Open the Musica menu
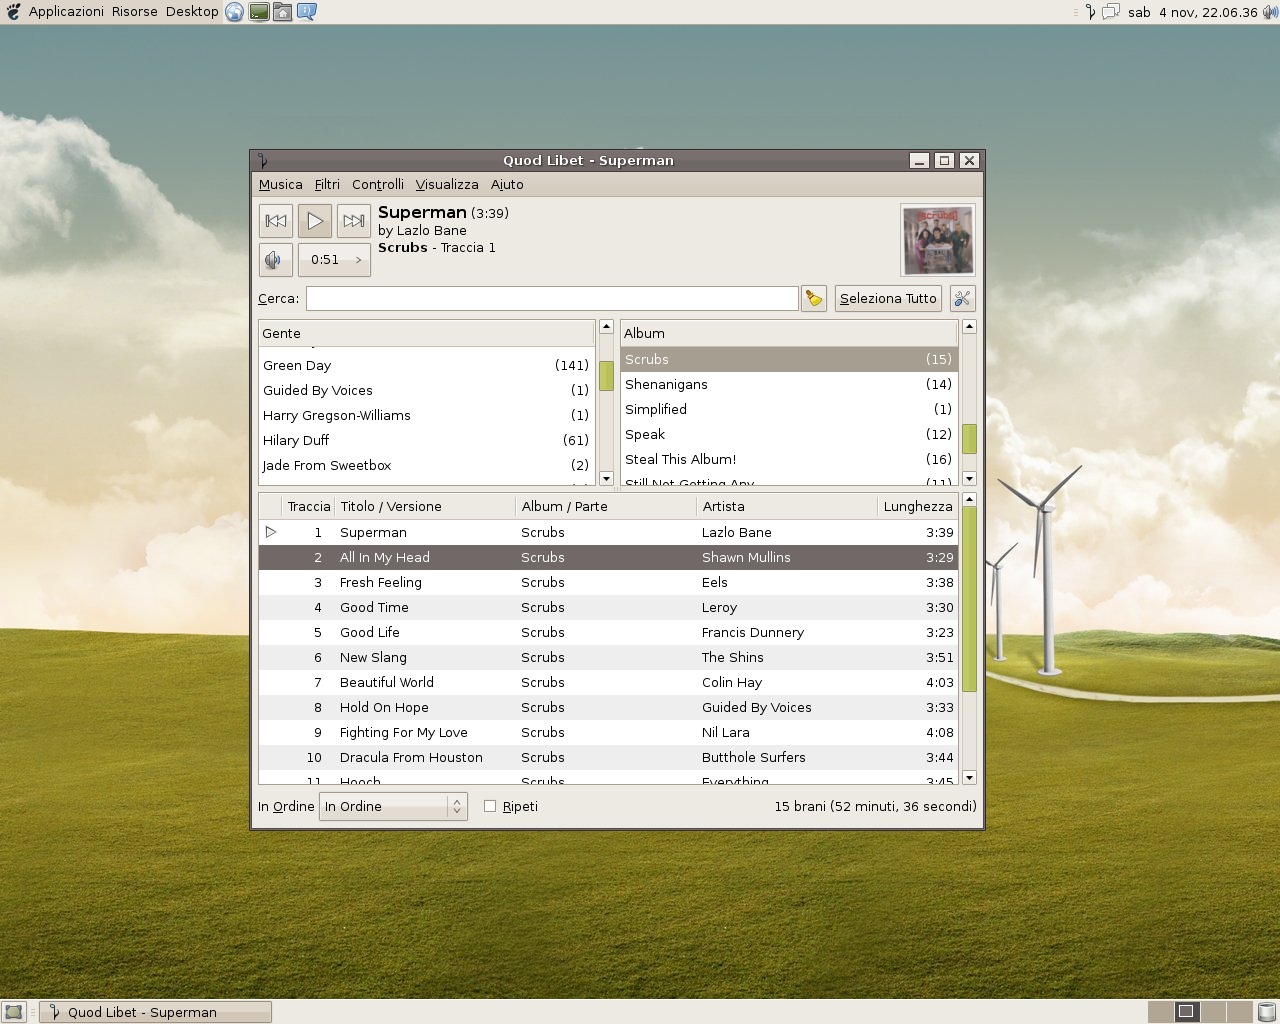 (280, 185)
